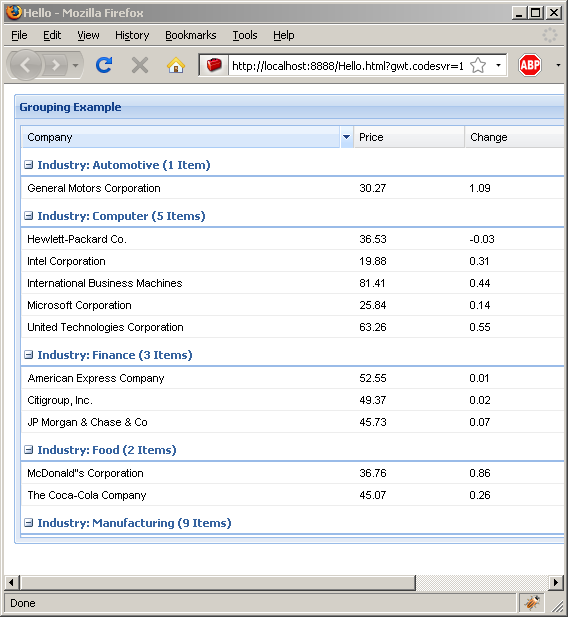Go back with the Back arrow button
The image size is (568, 617).
[25, 65]
